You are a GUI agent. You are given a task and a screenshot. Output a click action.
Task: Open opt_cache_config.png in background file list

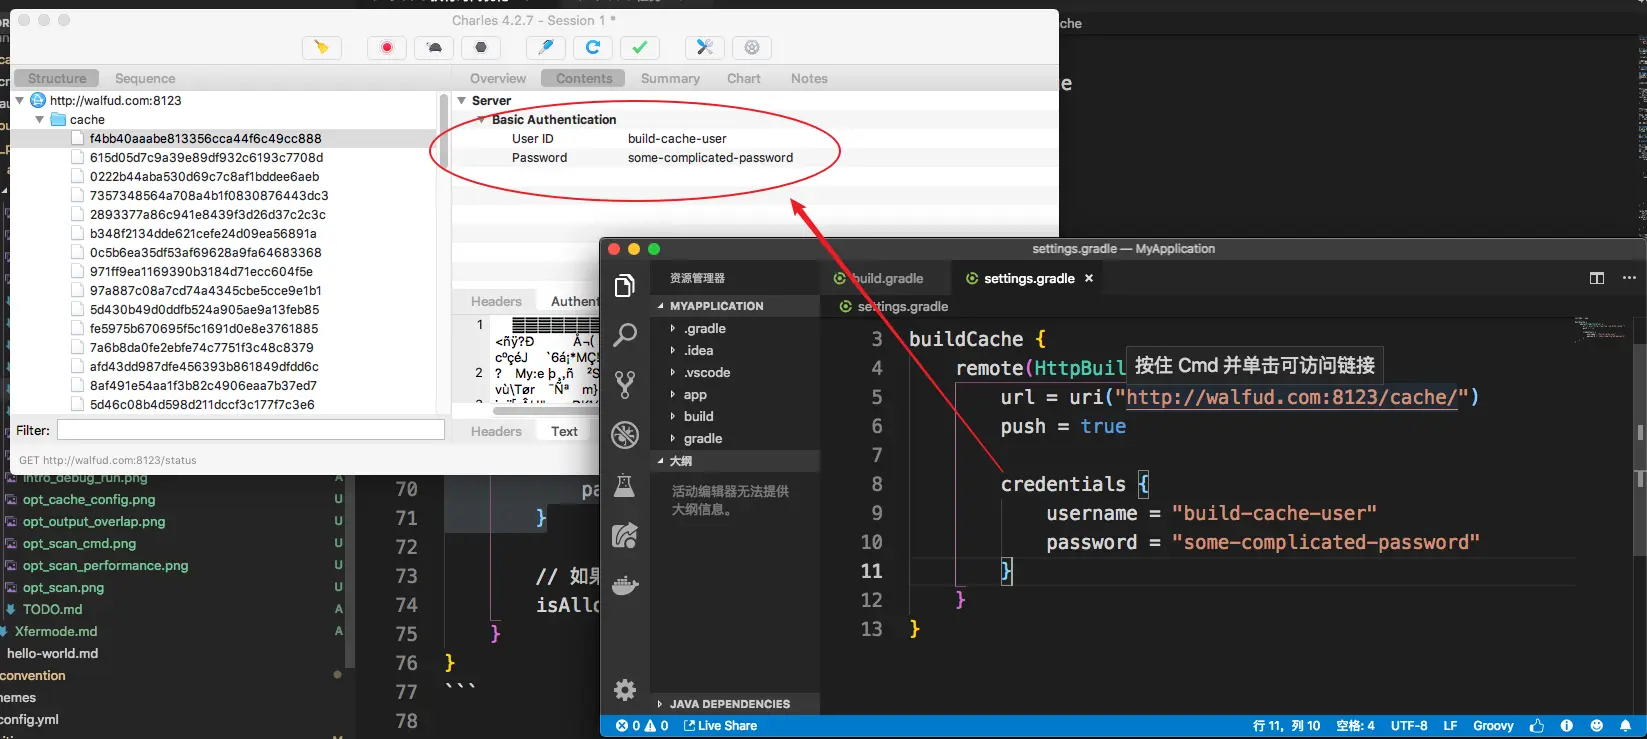(x=89, y=499)
